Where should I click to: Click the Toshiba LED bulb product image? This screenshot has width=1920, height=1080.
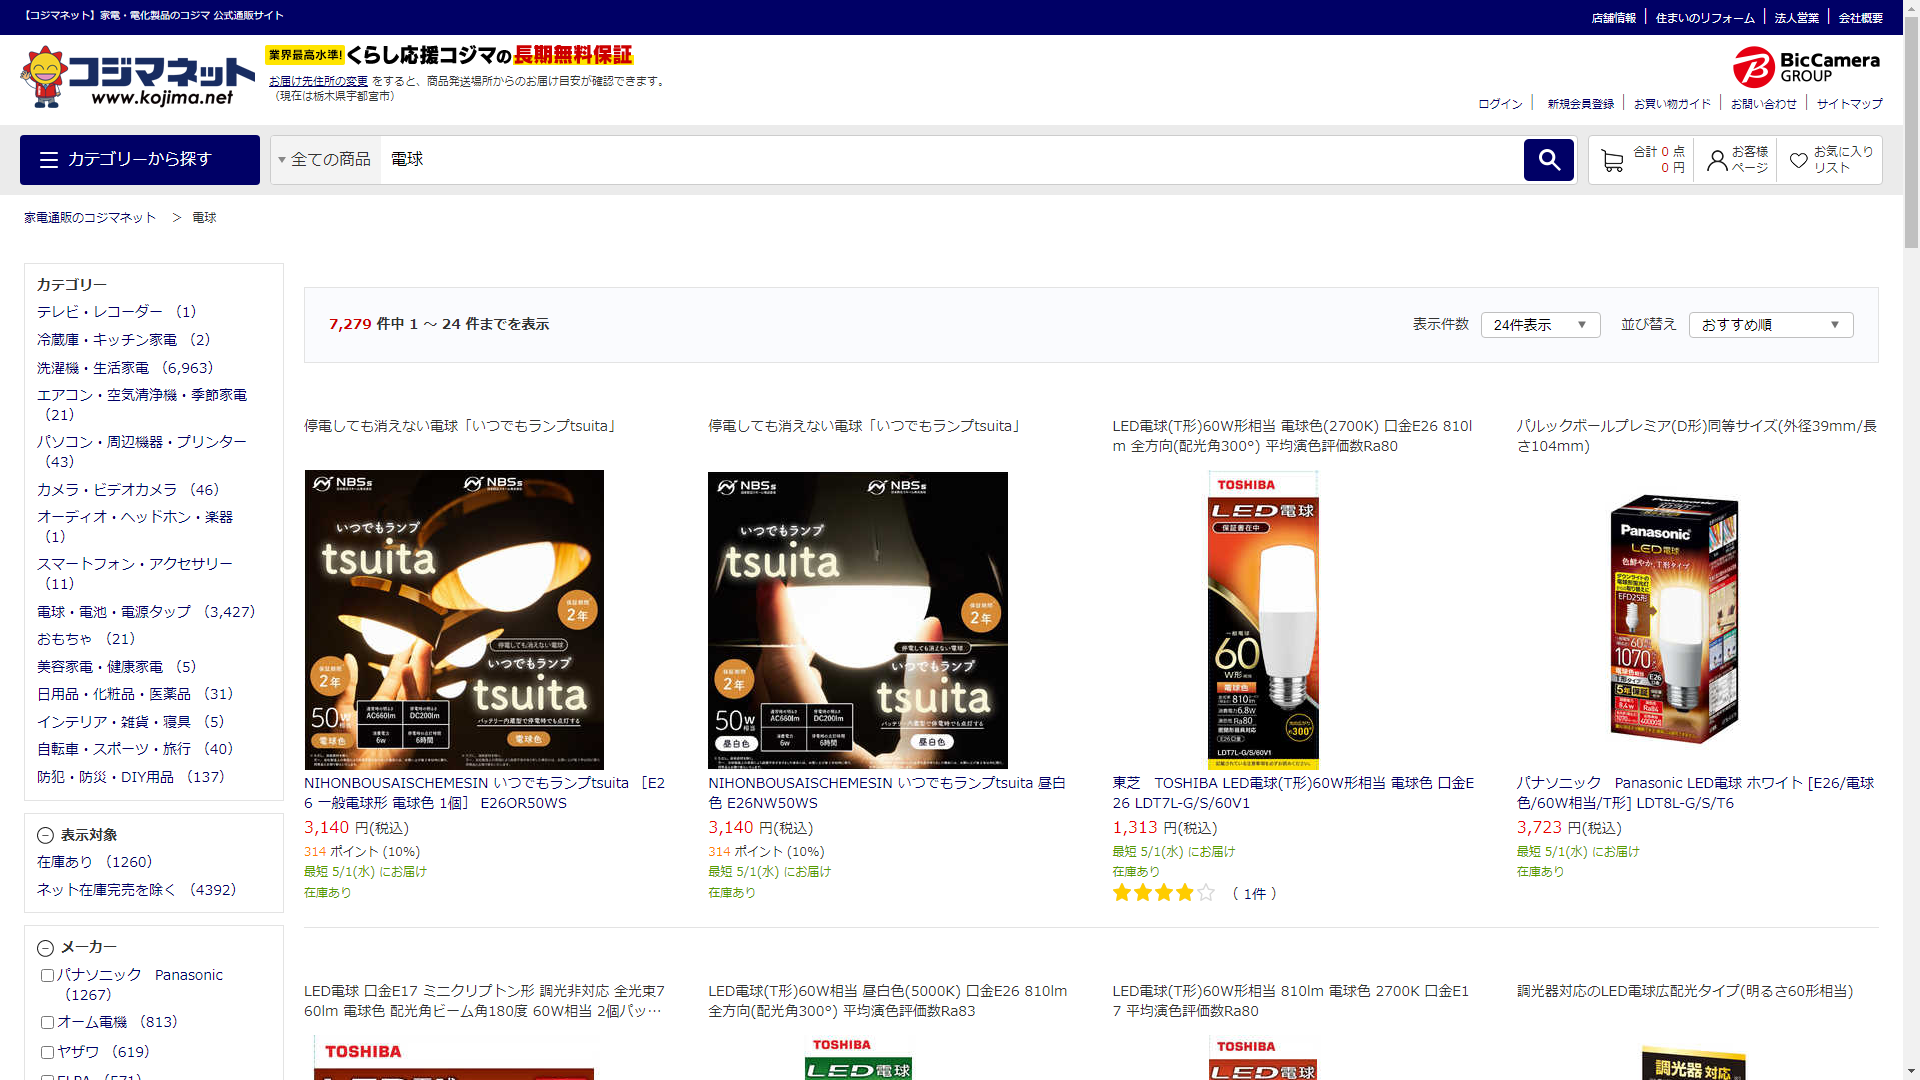pyautogui.click(x=1263, y=620)
